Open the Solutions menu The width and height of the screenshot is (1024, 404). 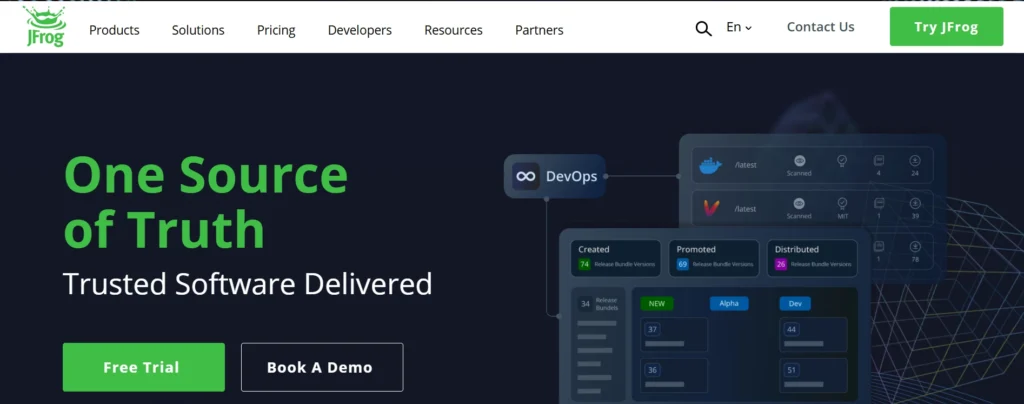coord(198,30)
